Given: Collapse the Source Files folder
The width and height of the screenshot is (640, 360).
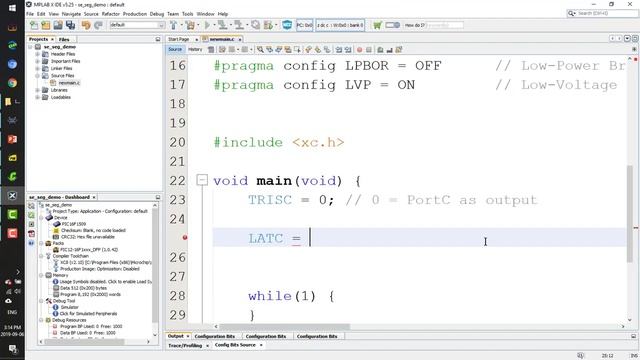Looking at the screenshot, I should (38, 76).
